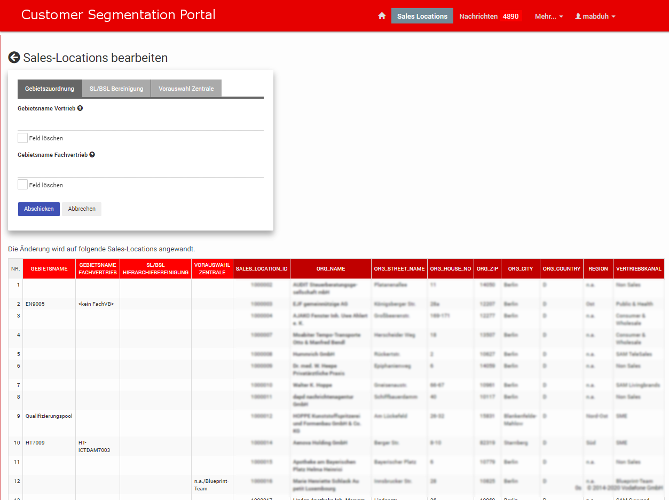Click into the Gebietsname Fachvertrieb input field
The height and width of the screenshot is (500, 669).
pos(141,169)
